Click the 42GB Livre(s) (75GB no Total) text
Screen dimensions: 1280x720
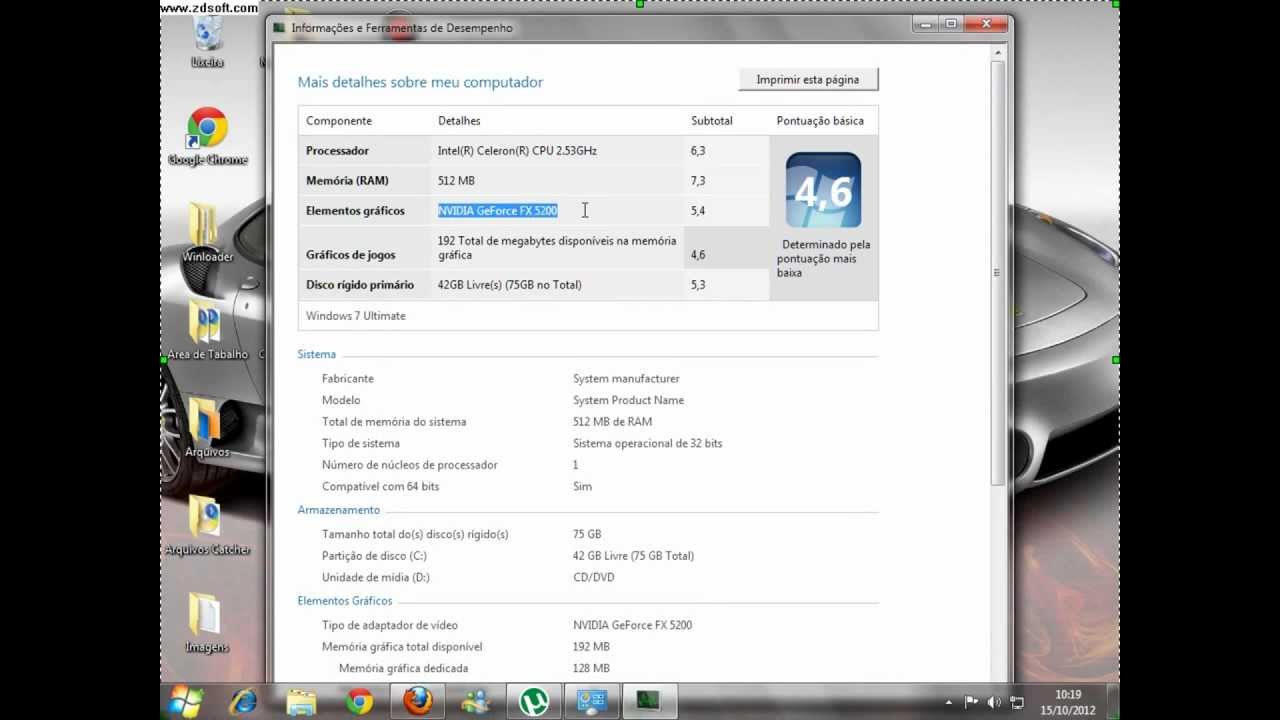[509, 285]
